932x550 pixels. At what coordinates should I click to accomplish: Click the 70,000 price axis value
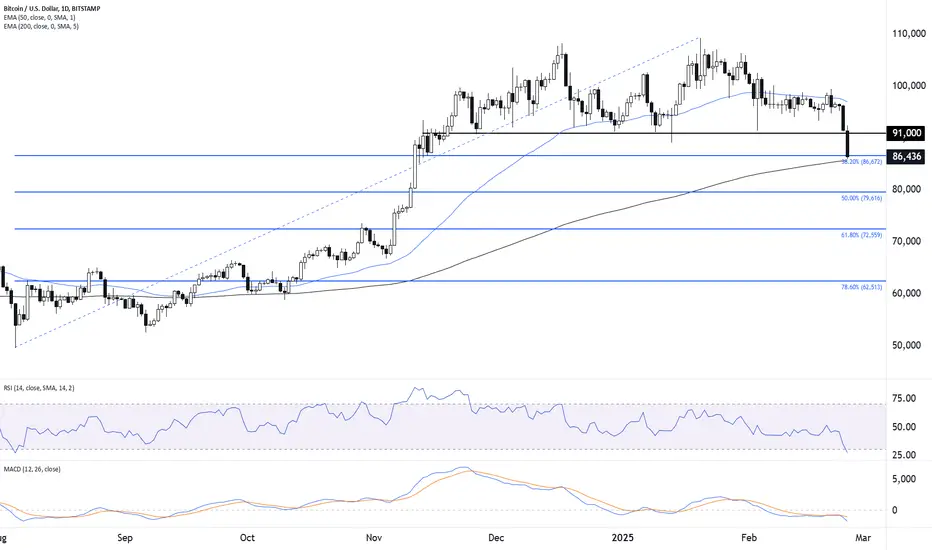[x=906, y=241]
